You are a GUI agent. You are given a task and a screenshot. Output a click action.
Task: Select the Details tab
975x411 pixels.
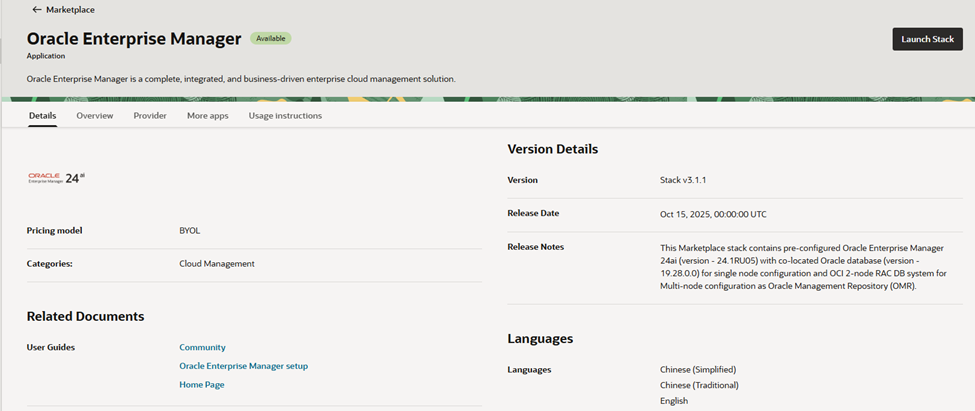point(42,116)
